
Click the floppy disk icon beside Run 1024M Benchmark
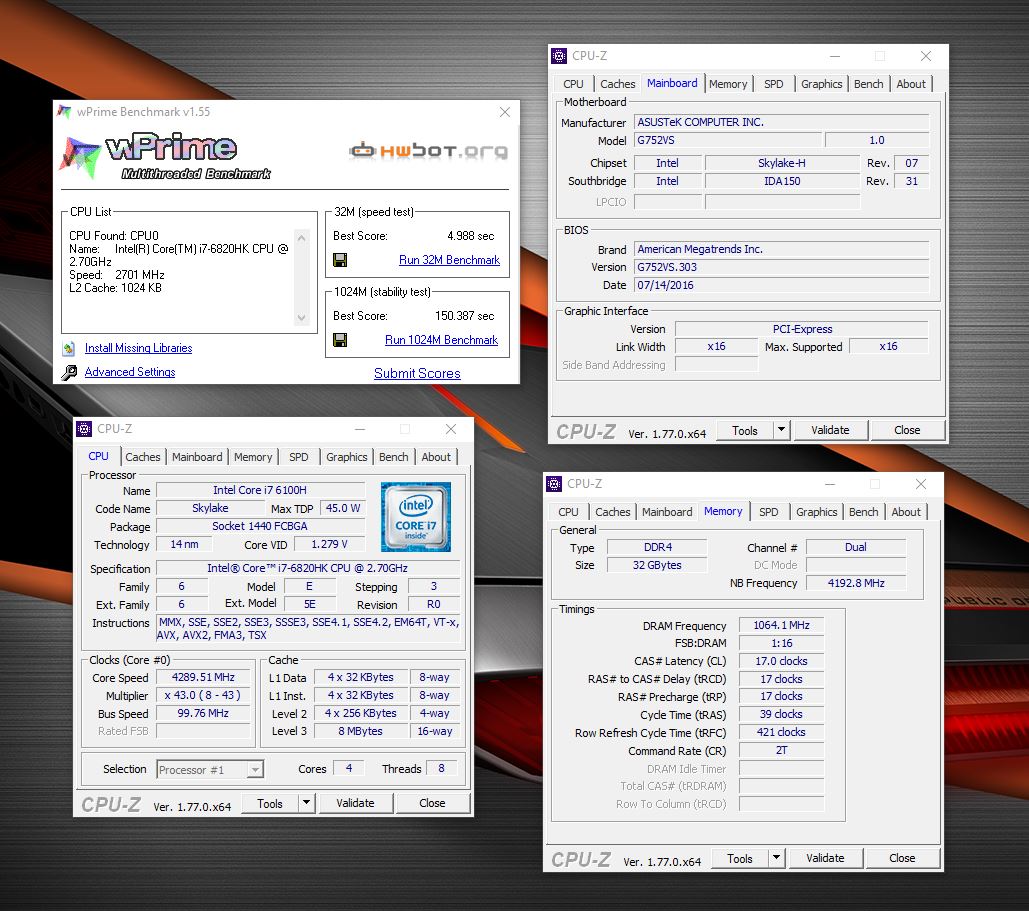tap(340, 340)
